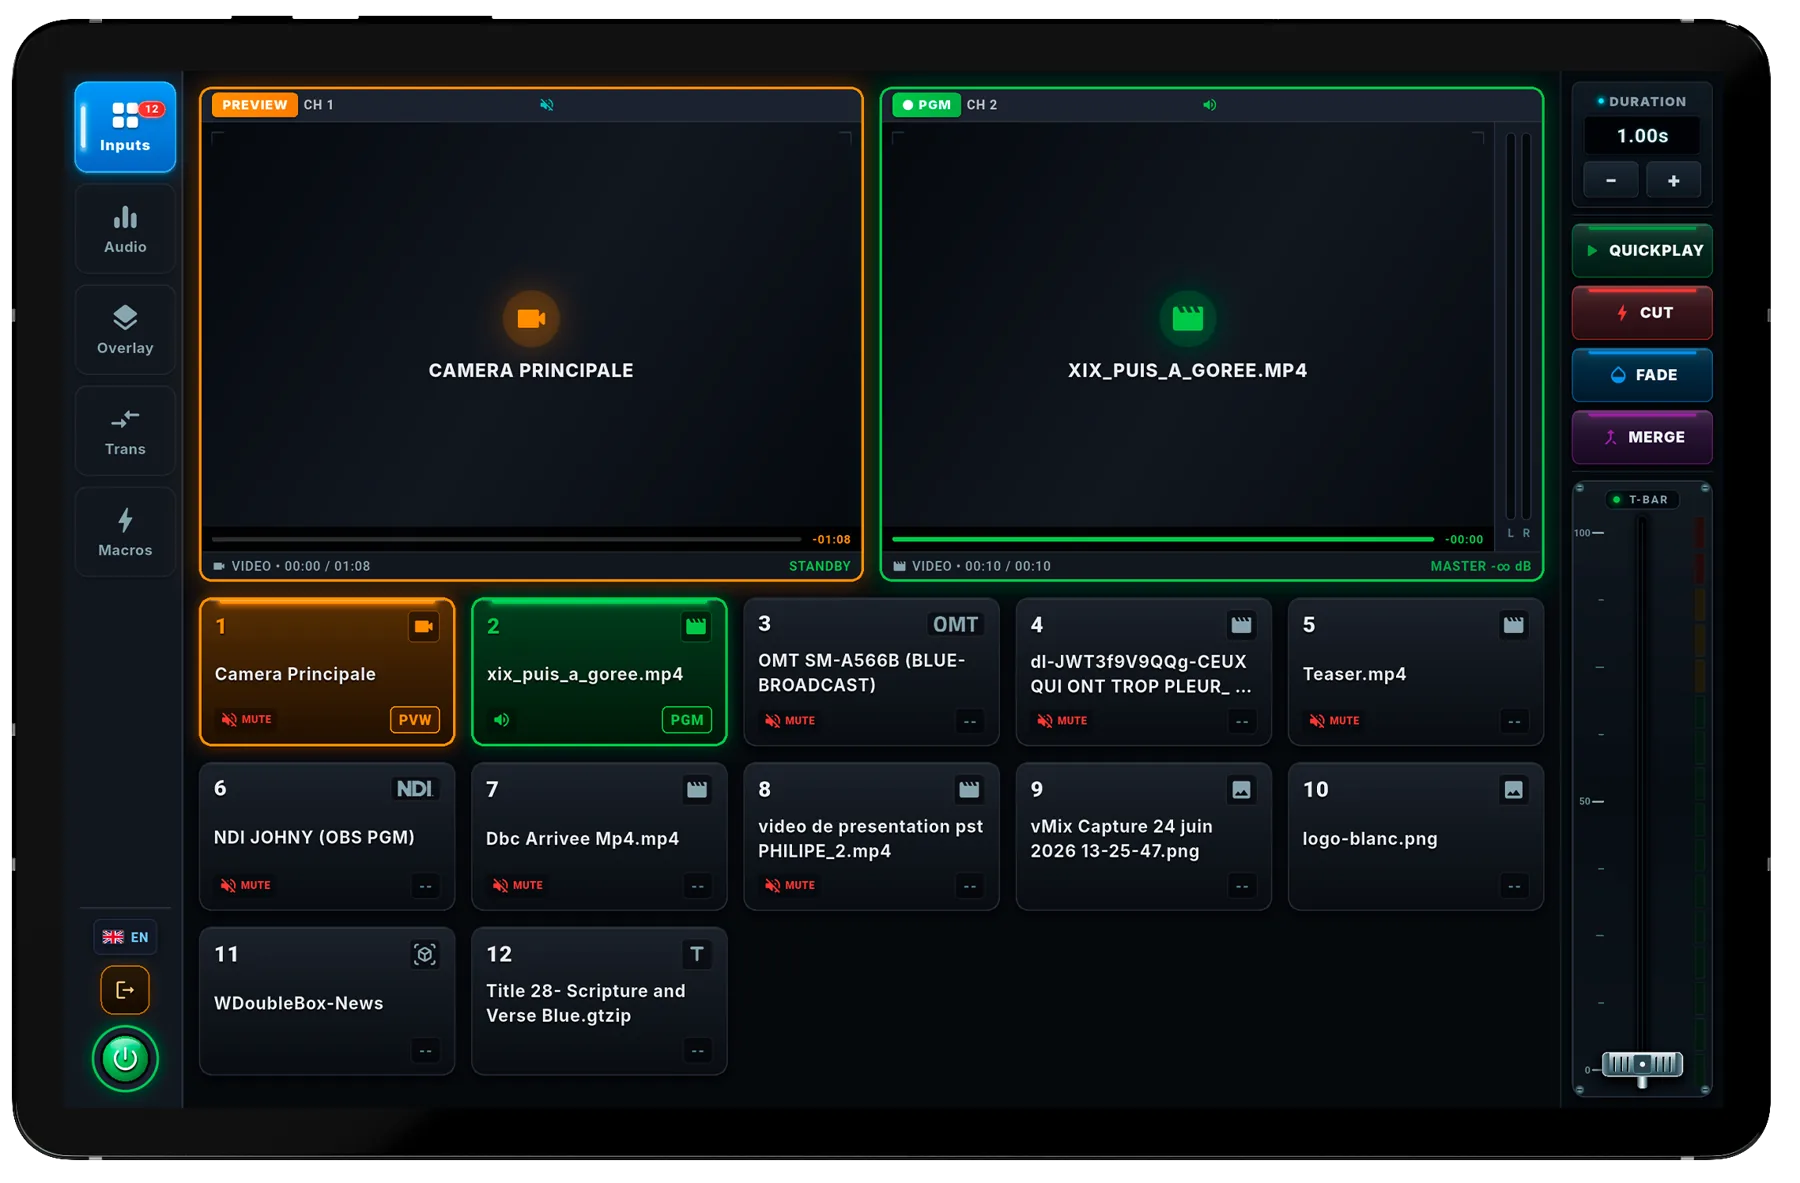Select input 11 WDoubleBox-News

tap(327, 1001)
